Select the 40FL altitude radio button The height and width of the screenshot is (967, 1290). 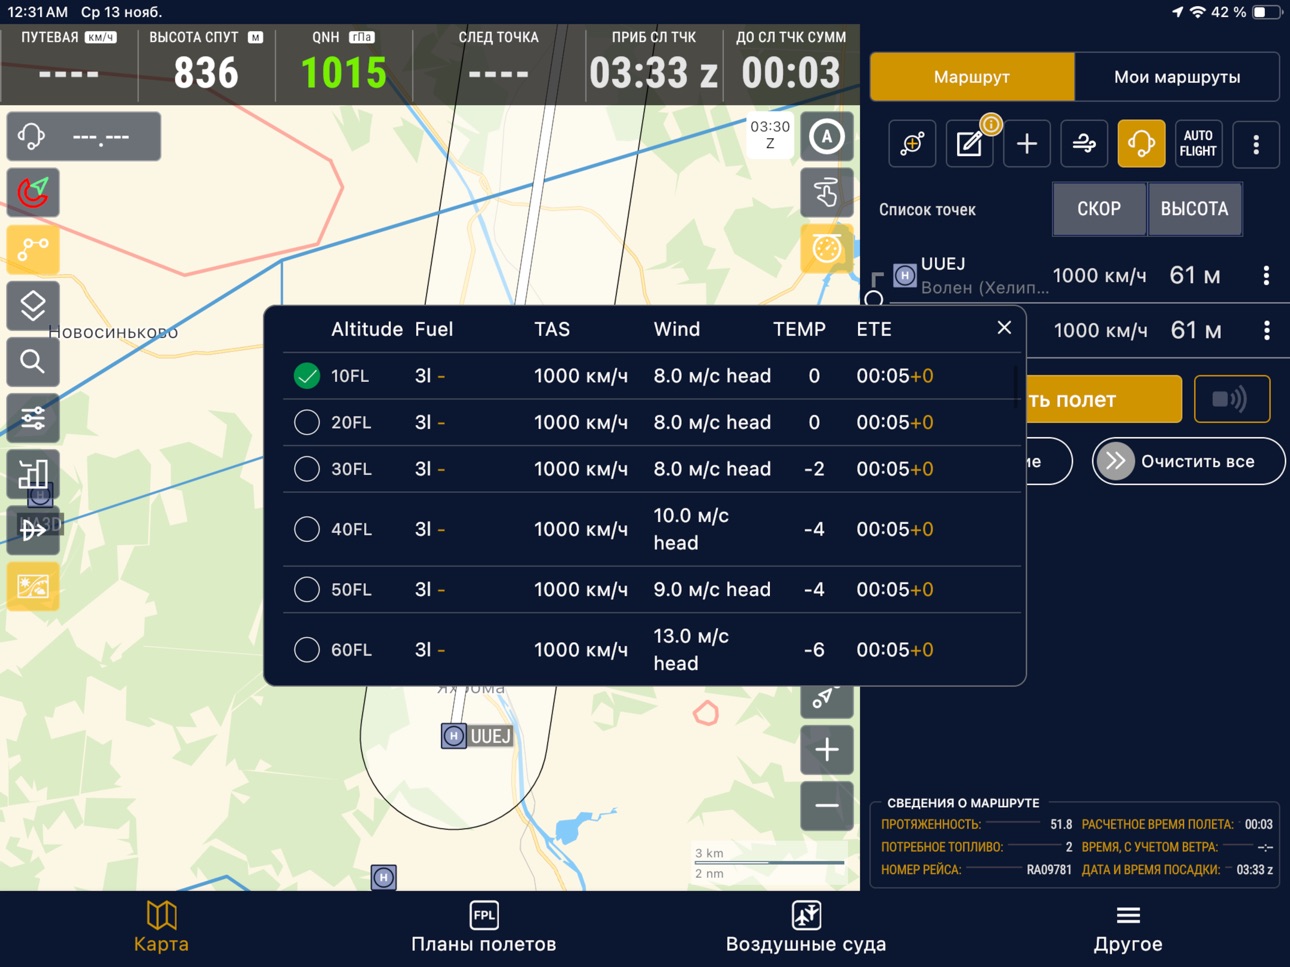pos(307,529)
